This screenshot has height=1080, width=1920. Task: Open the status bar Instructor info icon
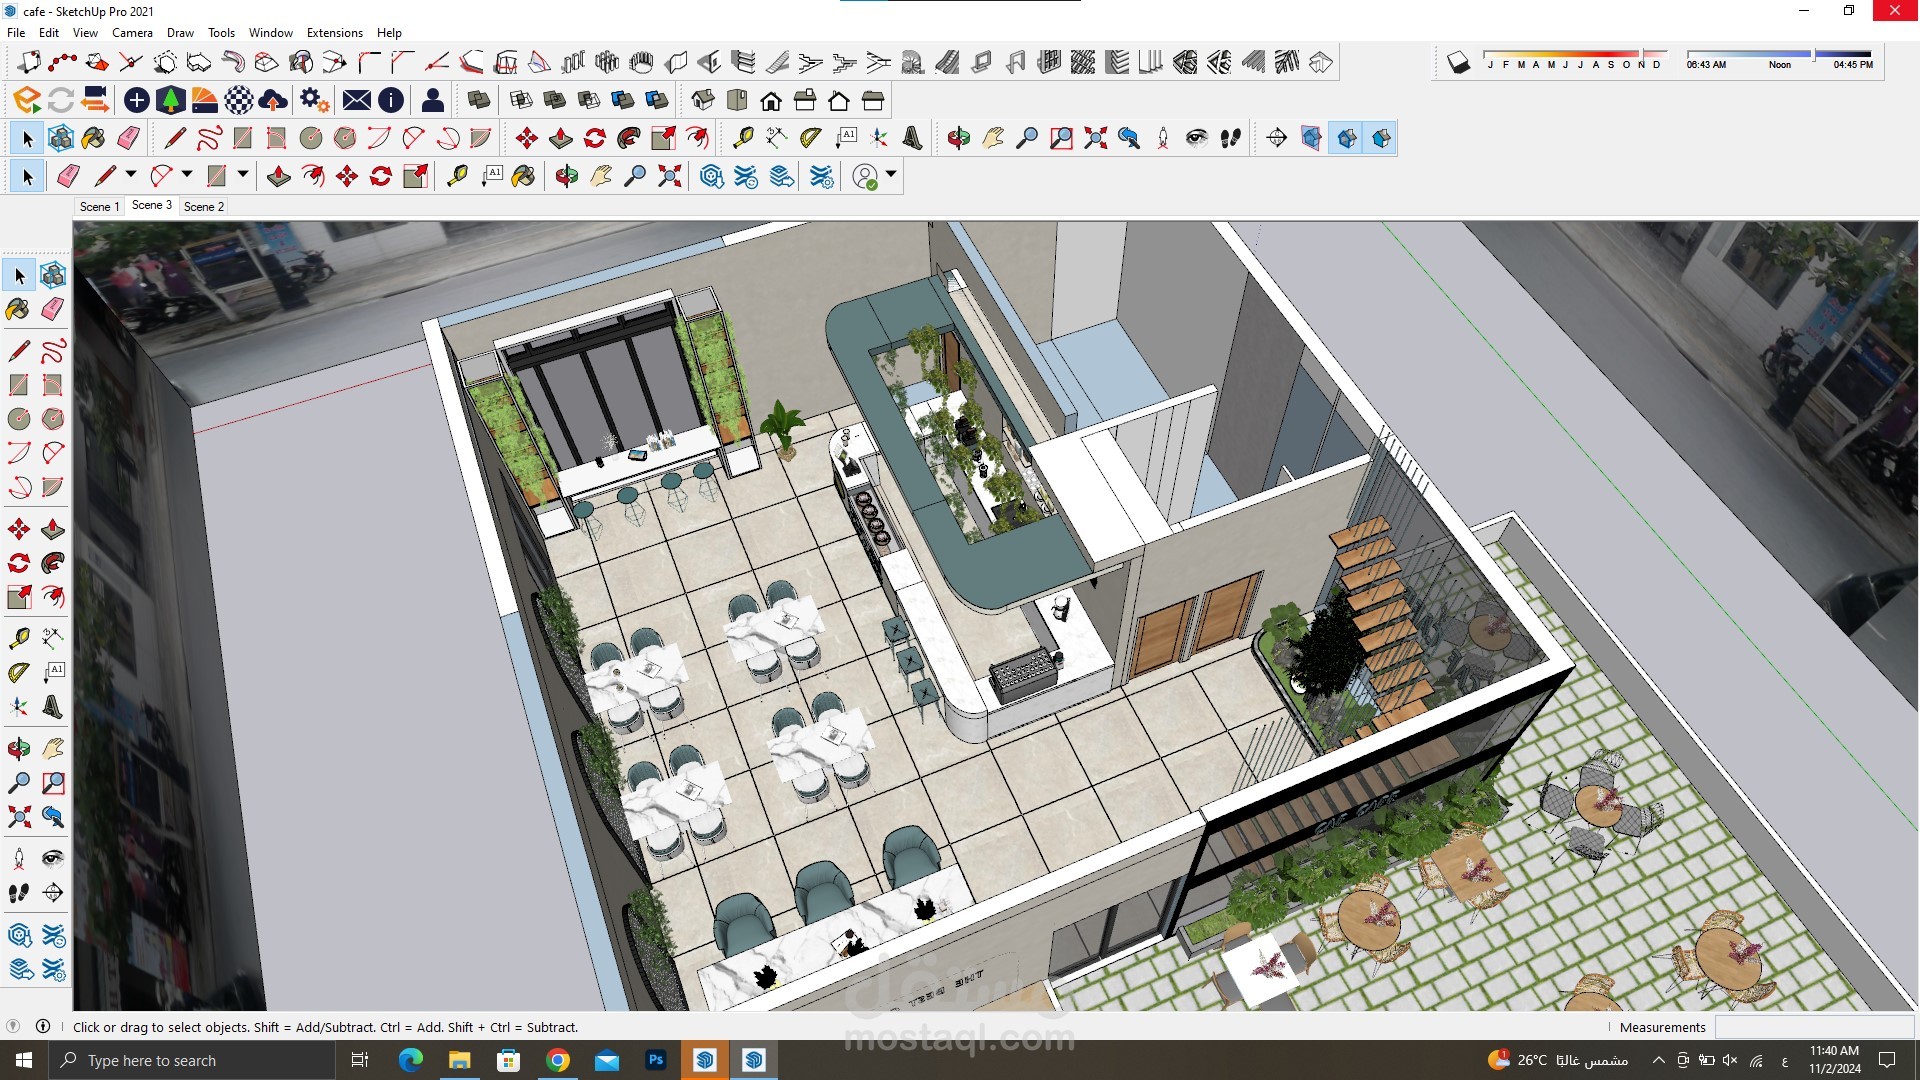click(x=43, y=1027)
